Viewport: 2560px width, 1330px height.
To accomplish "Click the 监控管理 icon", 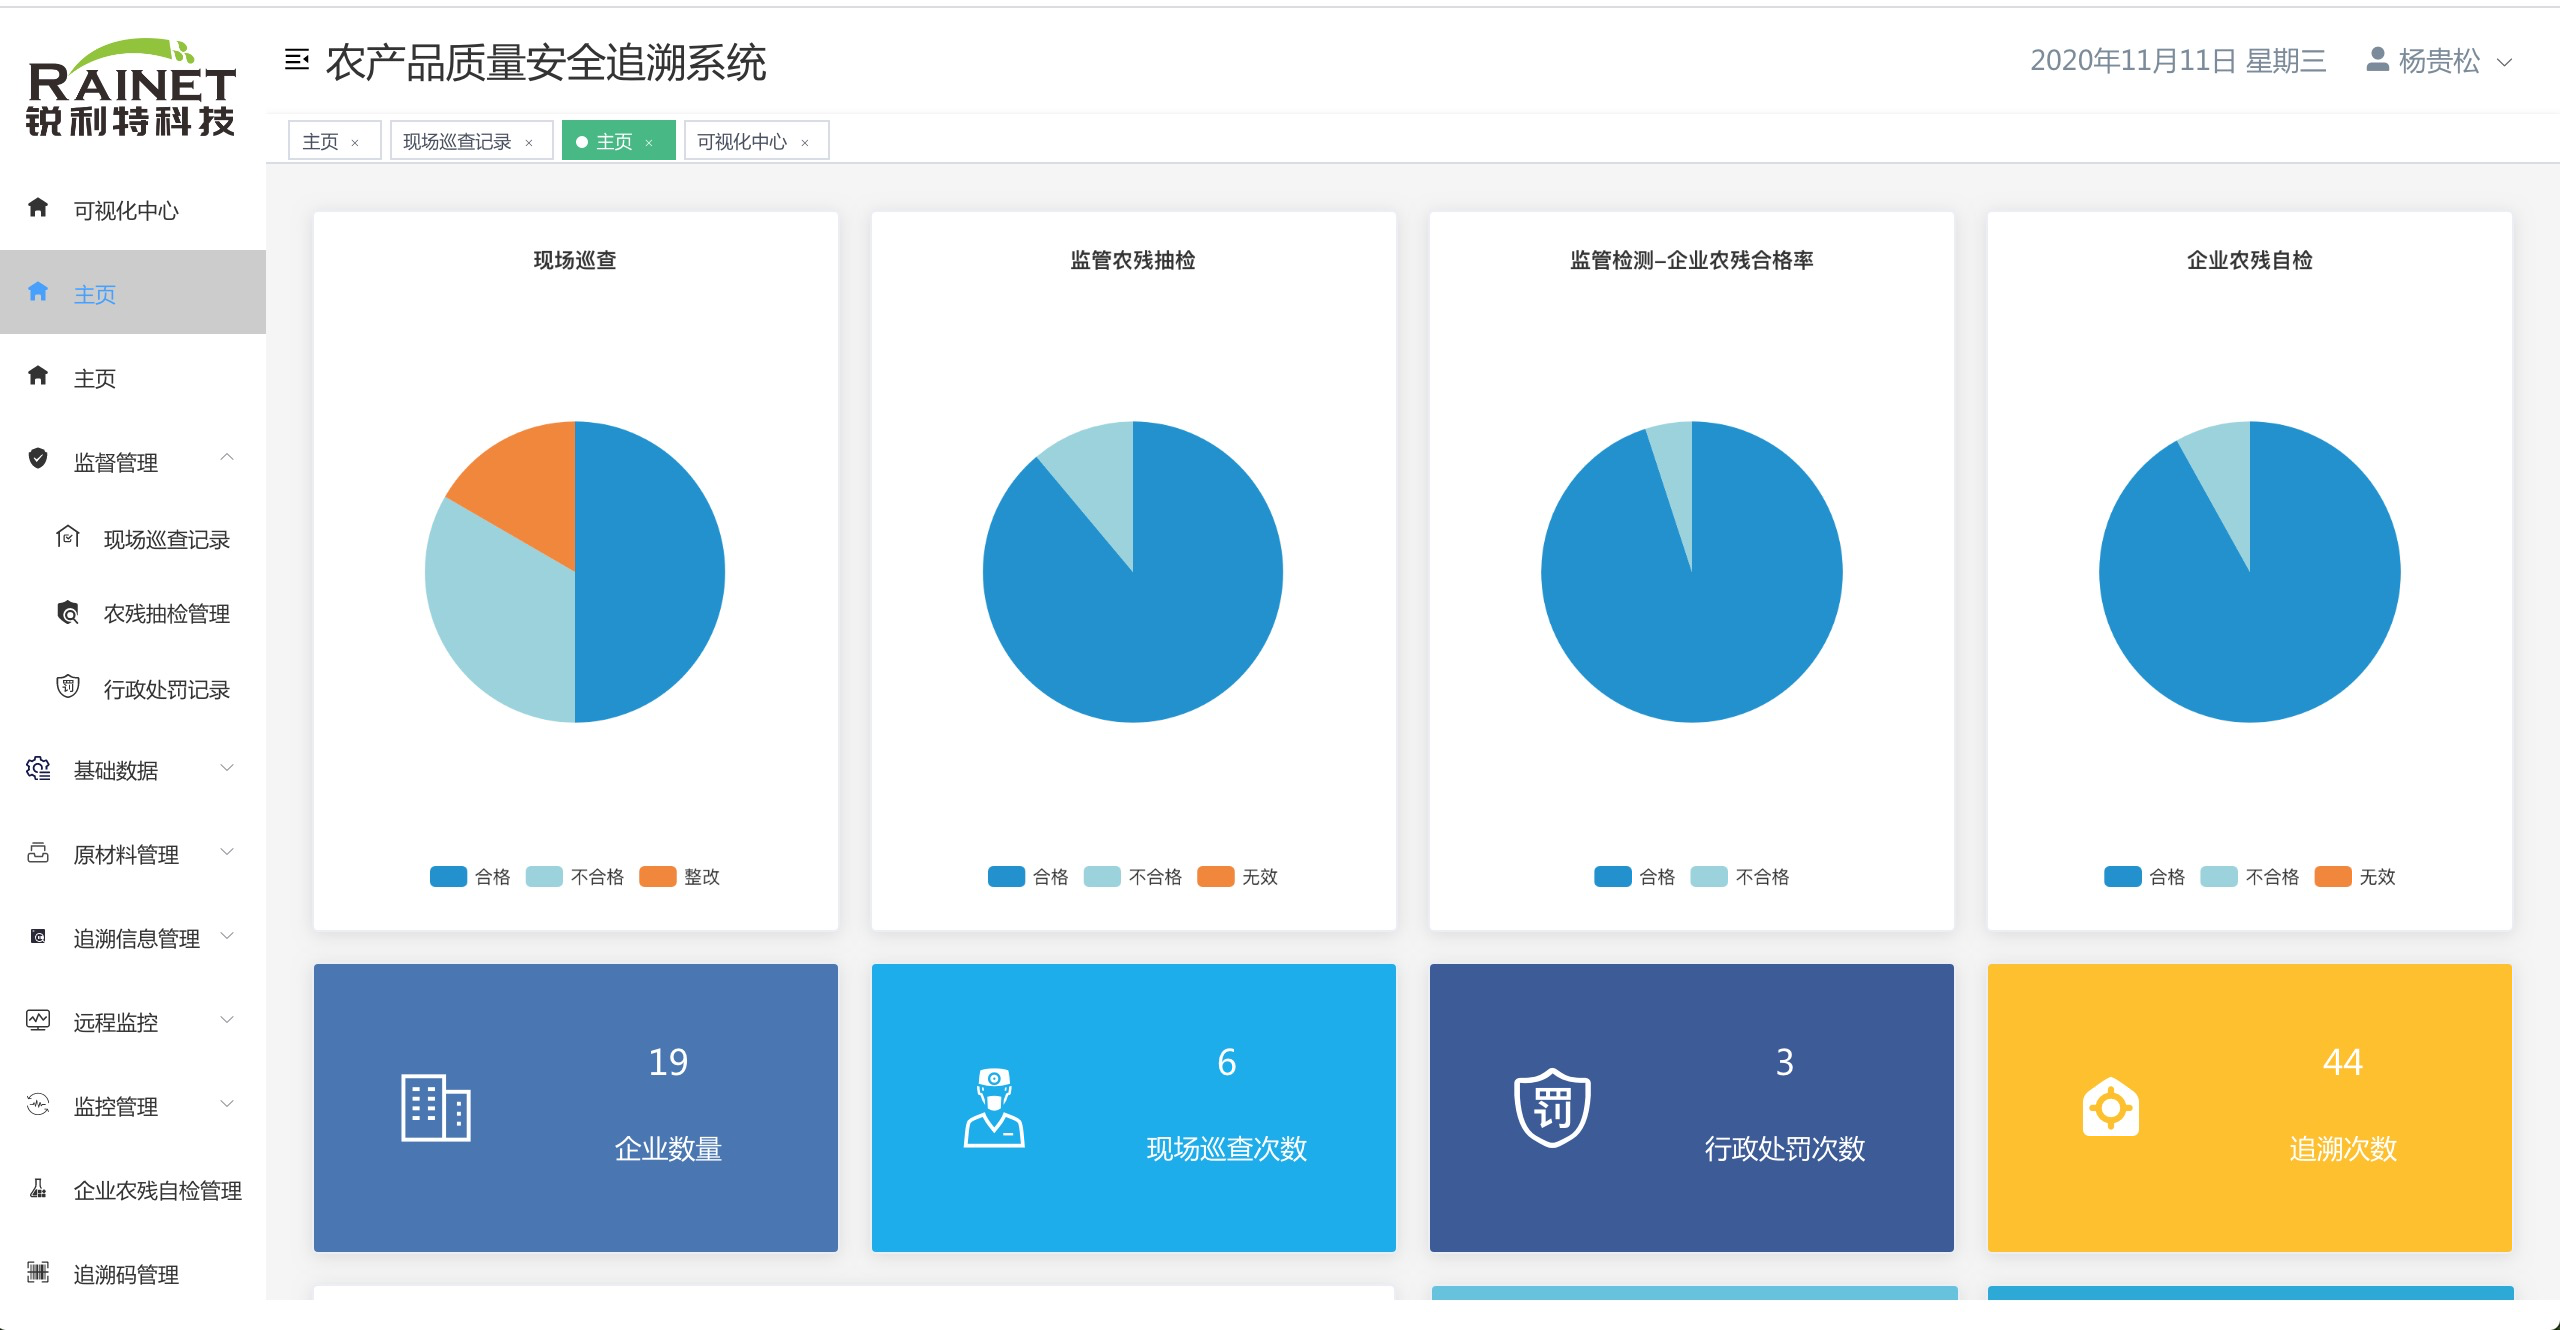I will tap(38, 1104).
